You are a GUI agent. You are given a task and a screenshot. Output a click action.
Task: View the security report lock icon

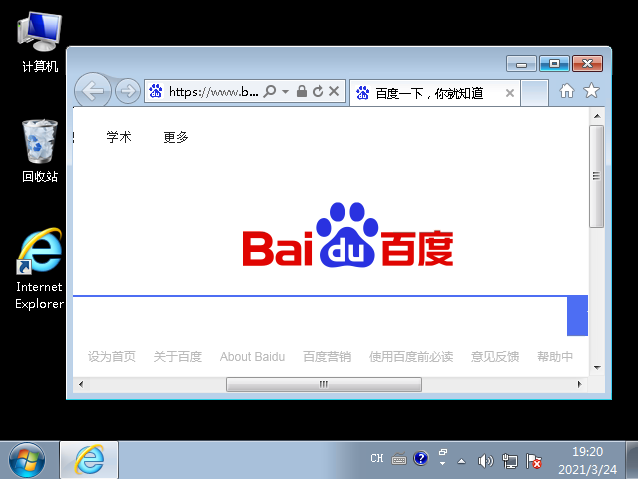click(x=302, y=91)
